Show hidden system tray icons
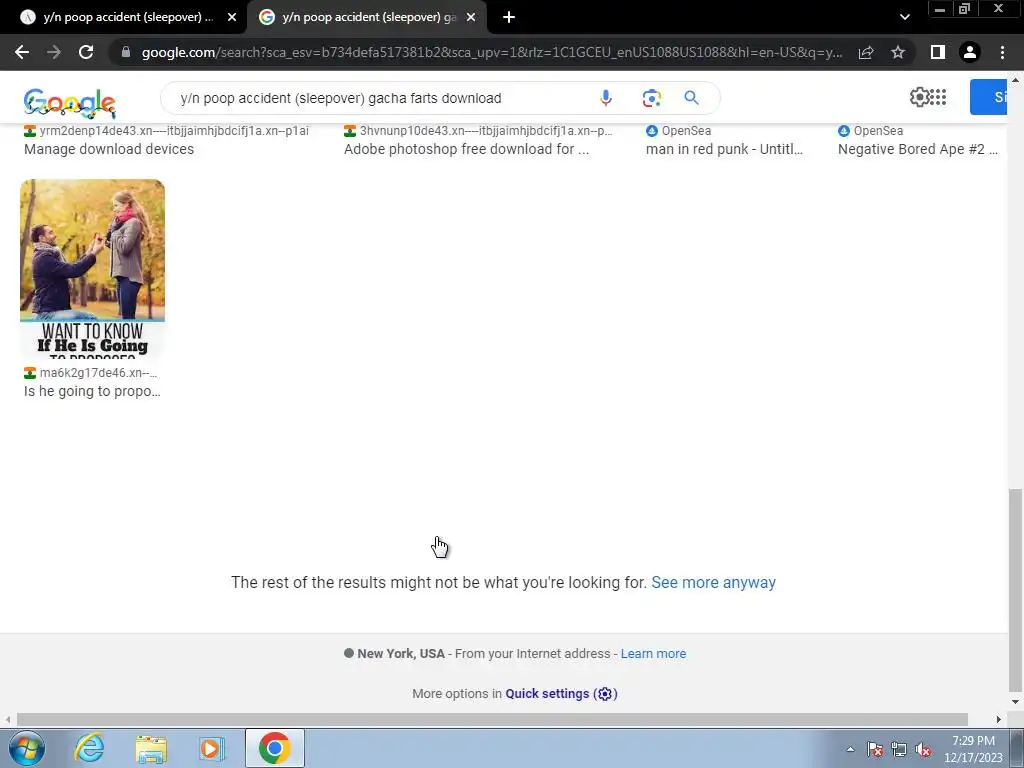Image resolution: width=1024 pixels, height=768 pixels. [x=850, y=749]
